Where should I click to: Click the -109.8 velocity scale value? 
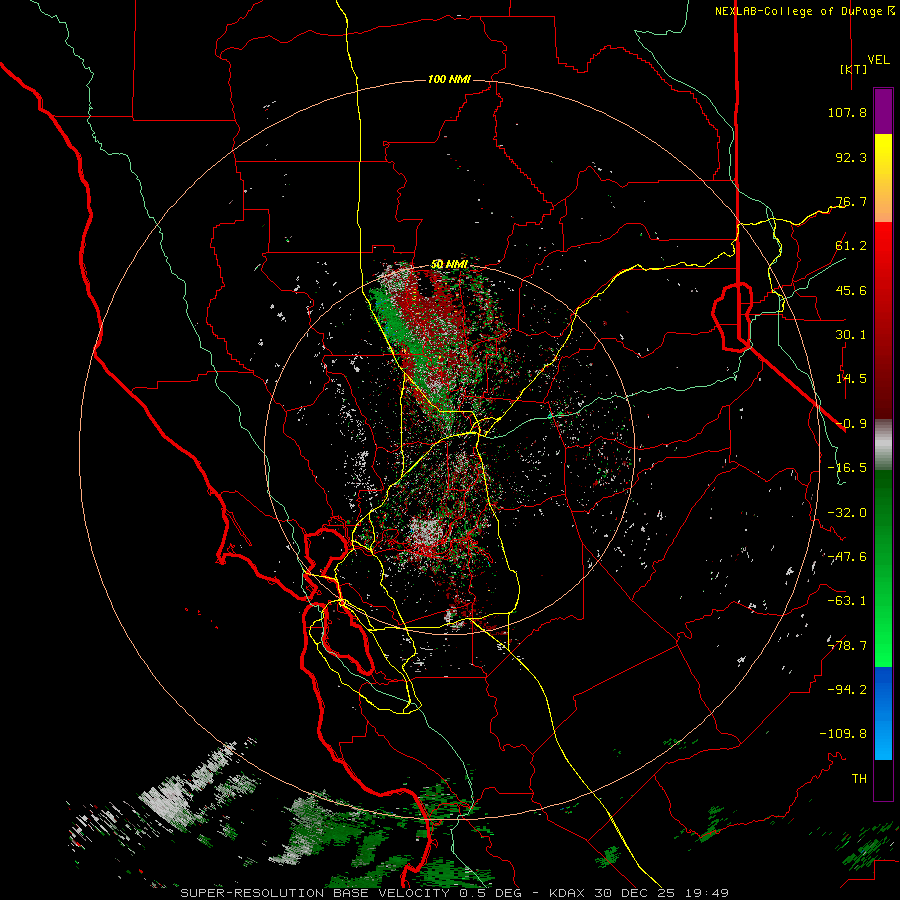tap(843, 734)
